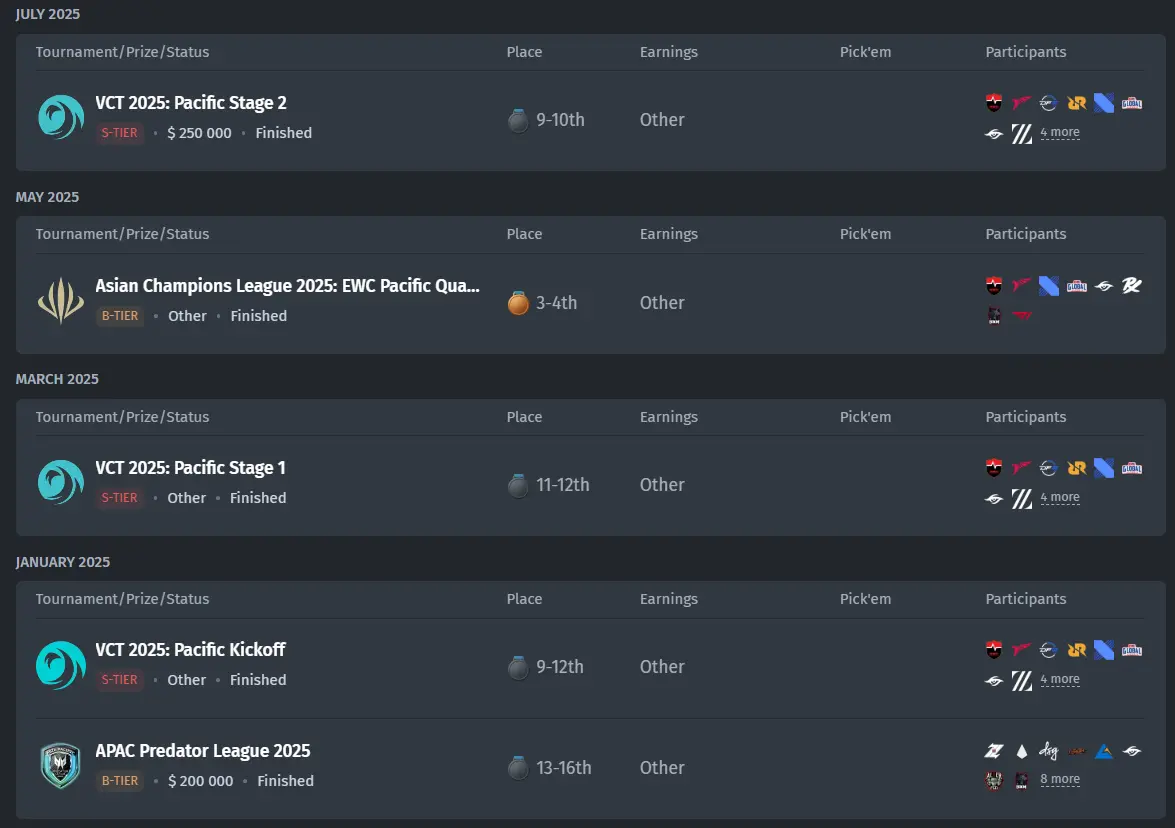Click the S-TIER badge under Pacific Stage 2

(x=120, y=133)
